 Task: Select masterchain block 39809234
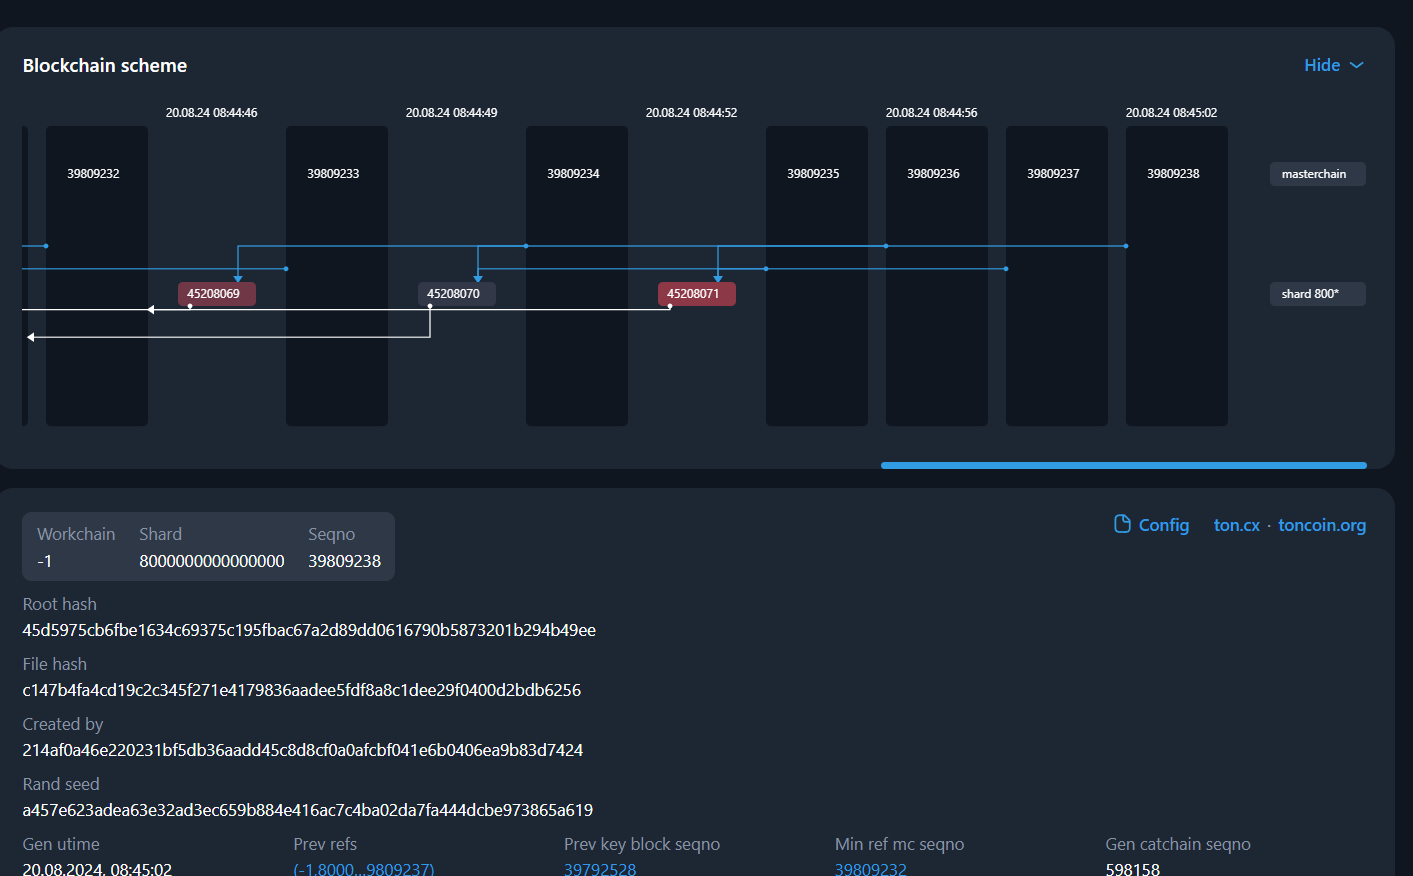(577, 276)
